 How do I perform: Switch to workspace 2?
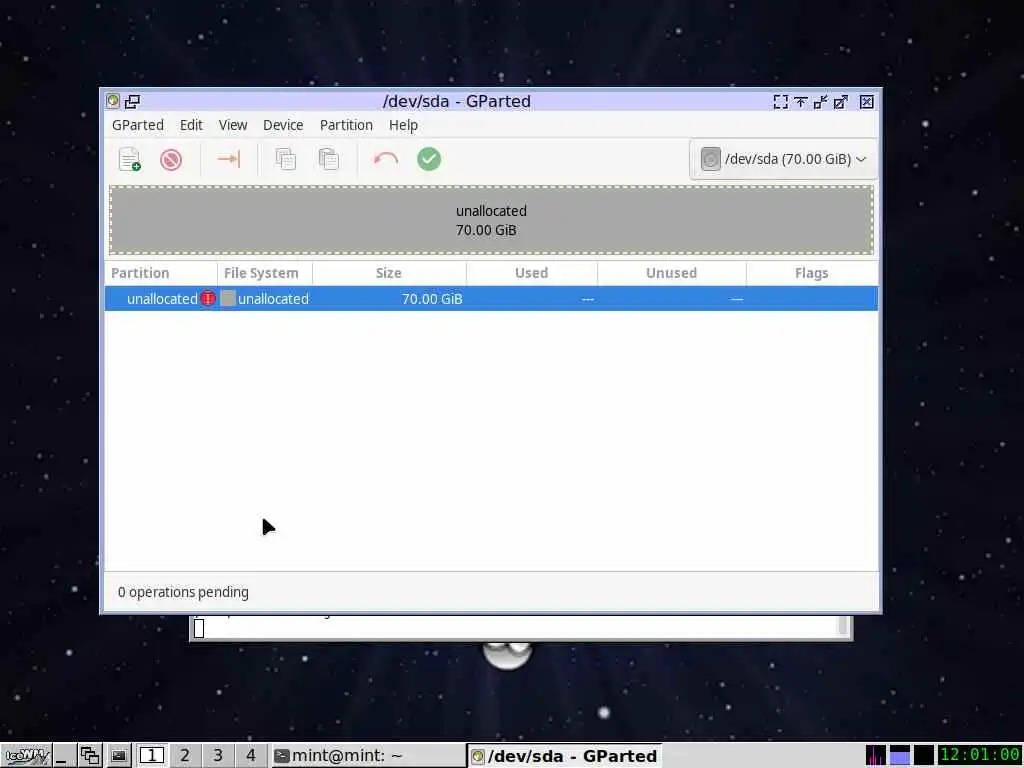coord(185,756)
